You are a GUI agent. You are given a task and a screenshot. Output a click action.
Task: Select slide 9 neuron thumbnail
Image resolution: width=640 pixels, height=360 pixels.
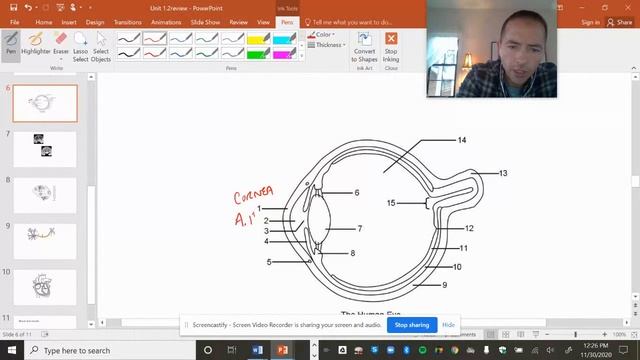click(x=45, y=241)
